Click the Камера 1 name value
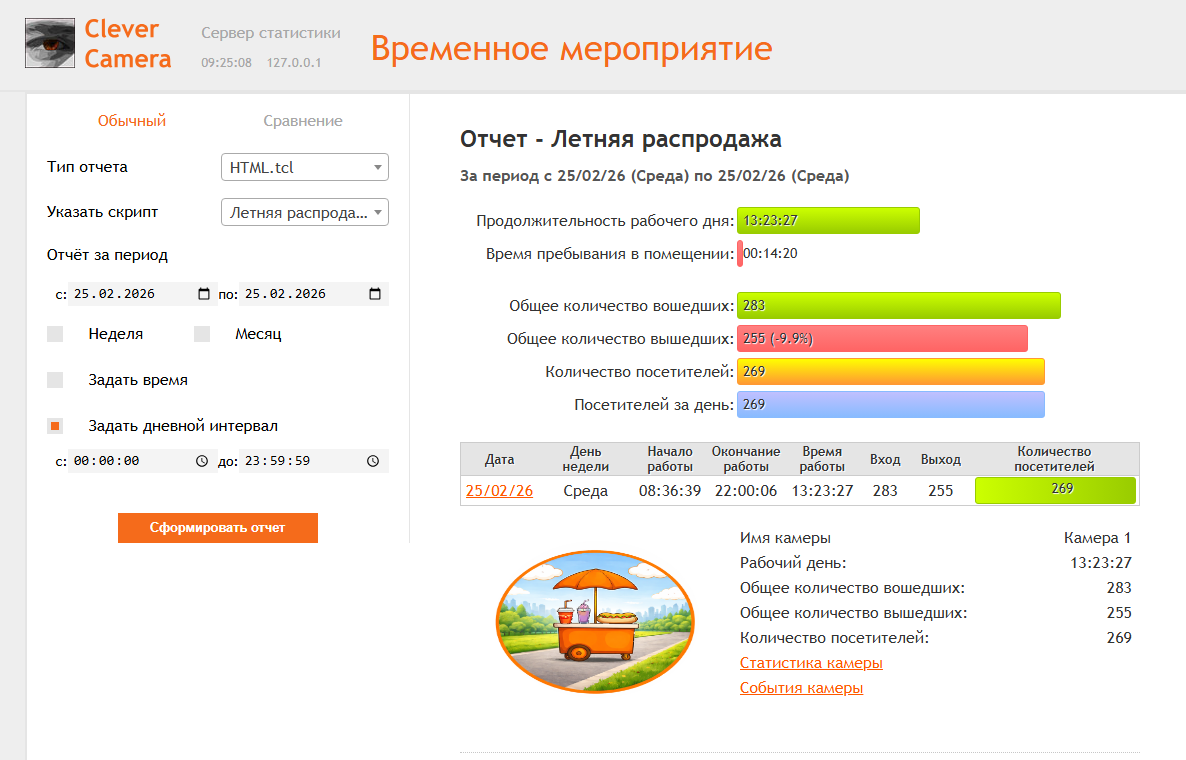Image resolution: width=1186 pixels, height=760 pixels. [x=1097, y=538]
